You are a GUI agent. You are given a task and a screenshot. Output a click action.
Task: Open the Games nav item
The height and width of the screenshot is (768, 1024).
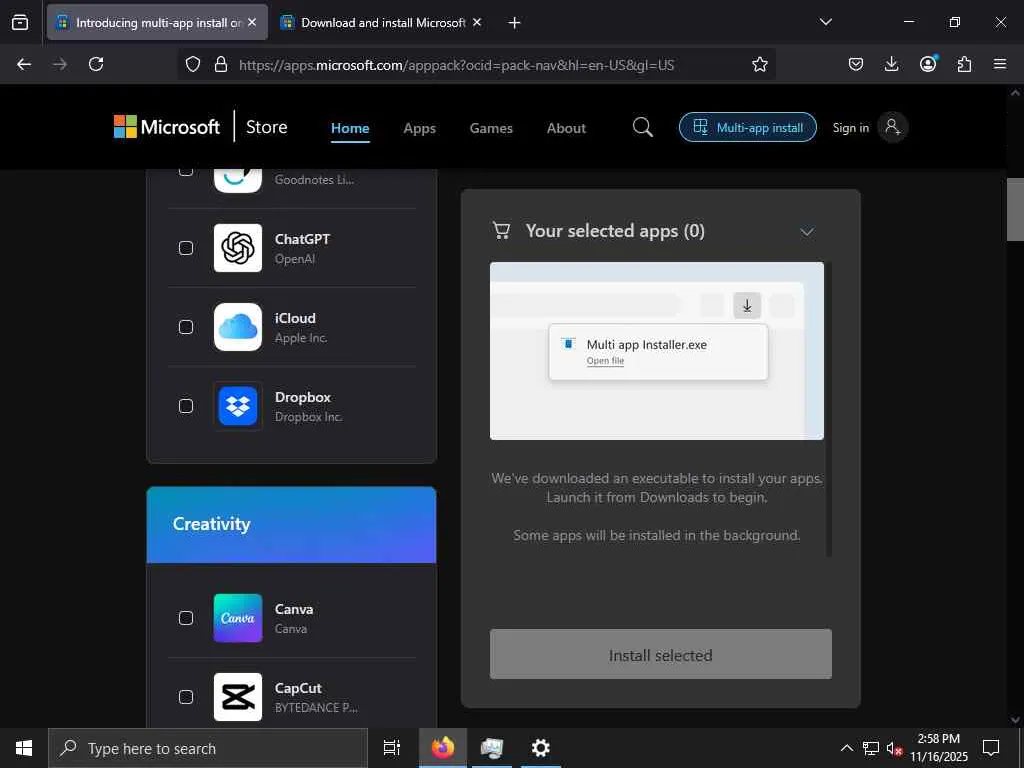(x=491, y=128)
